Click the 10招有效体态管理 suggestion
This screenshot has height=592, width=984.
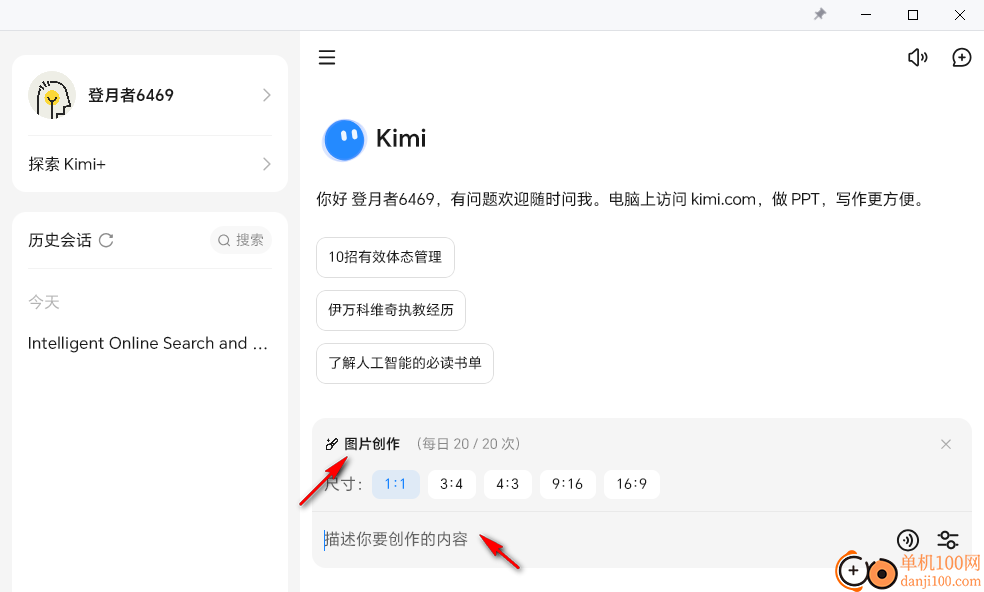pos(385,257)
